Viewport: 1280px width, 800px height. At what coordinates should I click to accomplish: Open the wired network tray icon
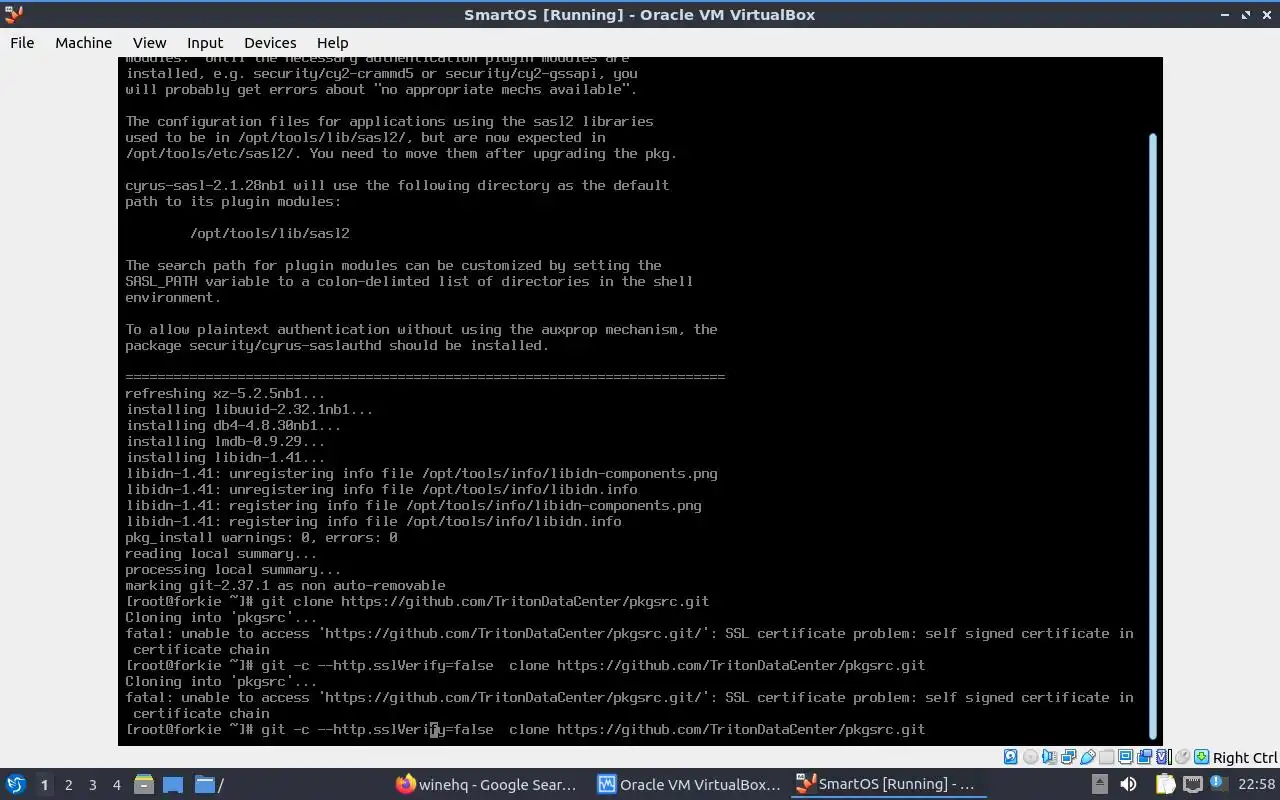[x=1192, y=784]
